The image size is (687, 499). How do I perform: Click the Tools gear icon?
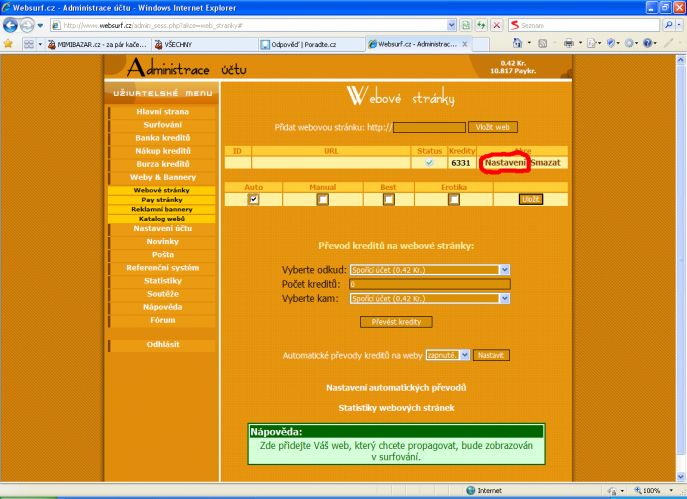click(x=629, y=43)
